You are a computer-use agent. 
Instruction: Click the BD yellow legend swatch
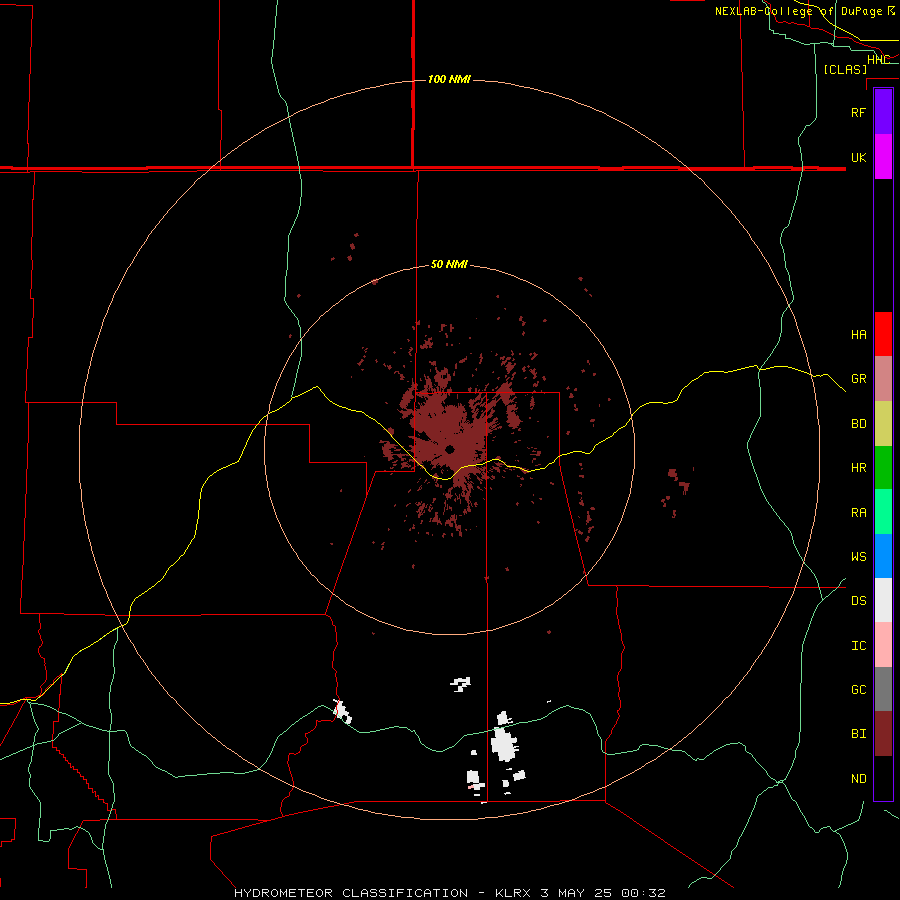(x=883, y=424)
